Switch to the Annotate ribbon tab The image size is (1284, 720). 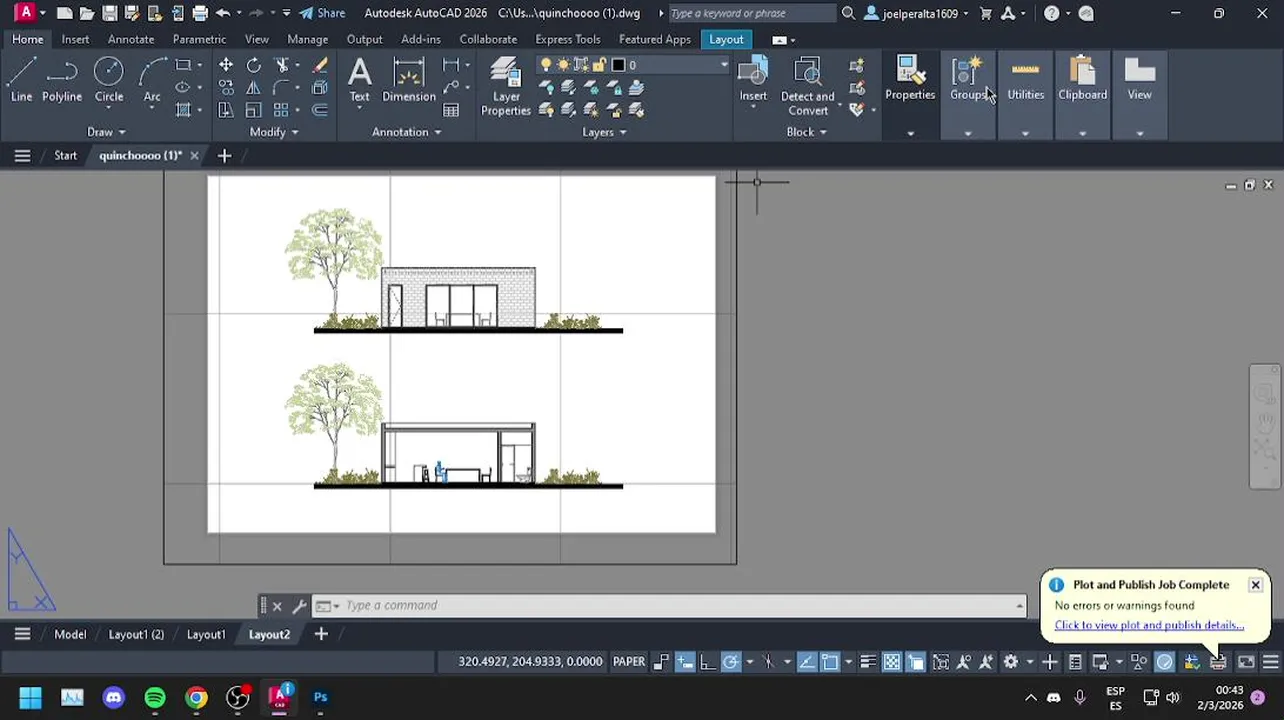click(x=131, y=39)
